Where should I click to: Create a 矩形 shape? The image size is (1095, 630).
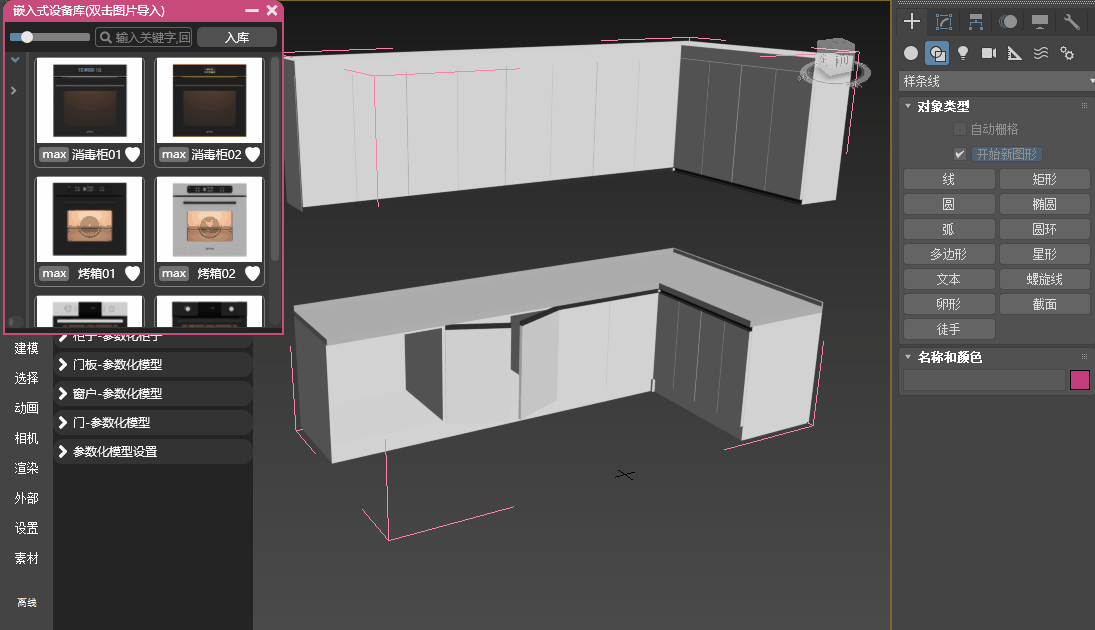(1045, 180)
